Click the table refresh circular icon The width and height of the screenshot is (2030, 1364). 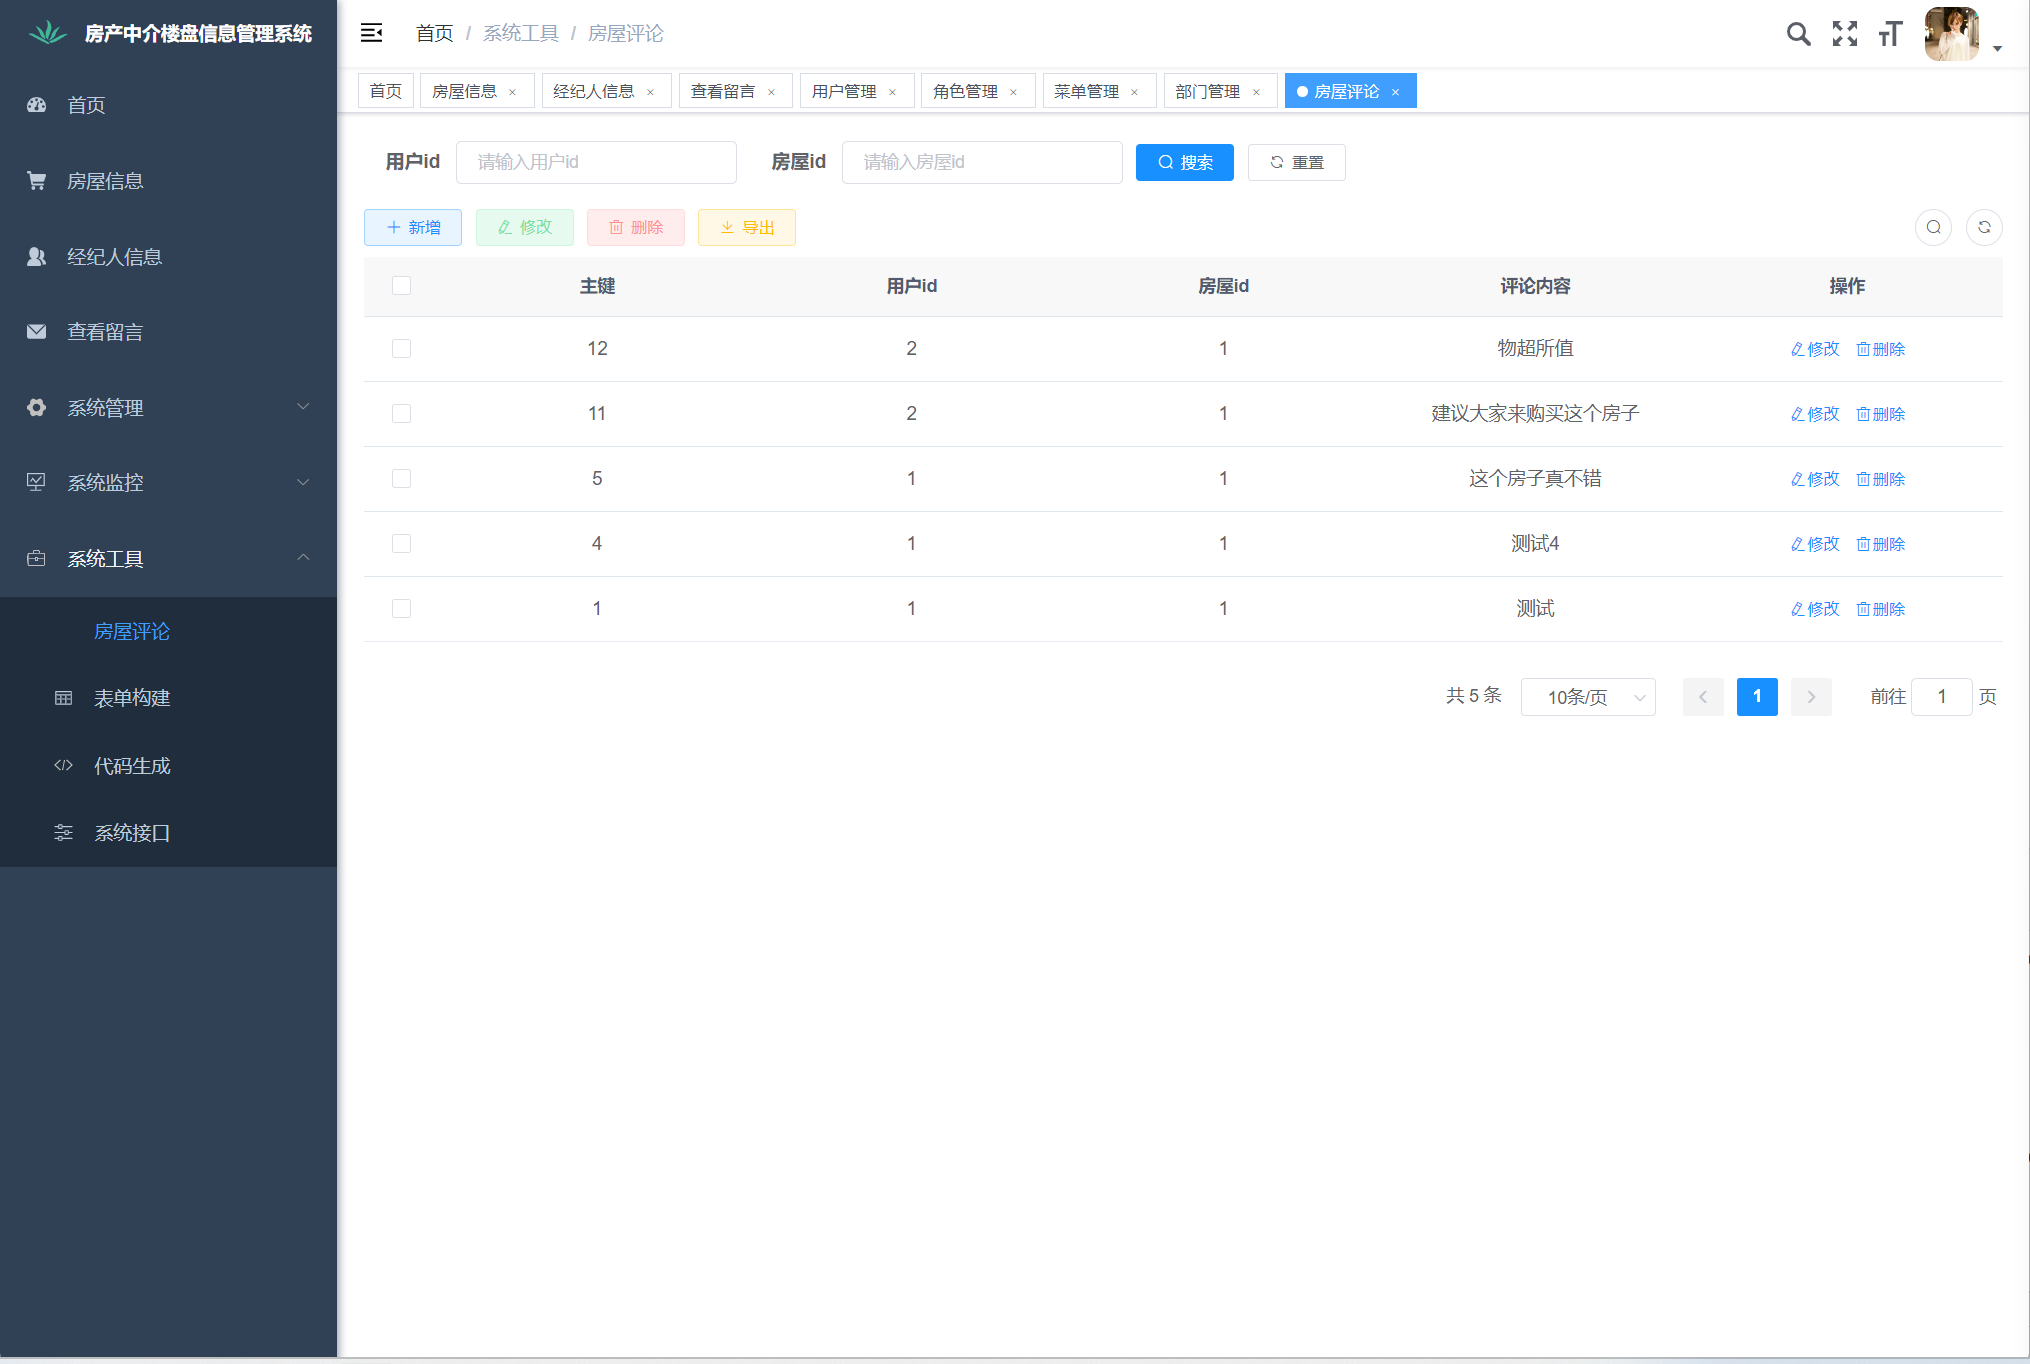(x=1984, y=227)
